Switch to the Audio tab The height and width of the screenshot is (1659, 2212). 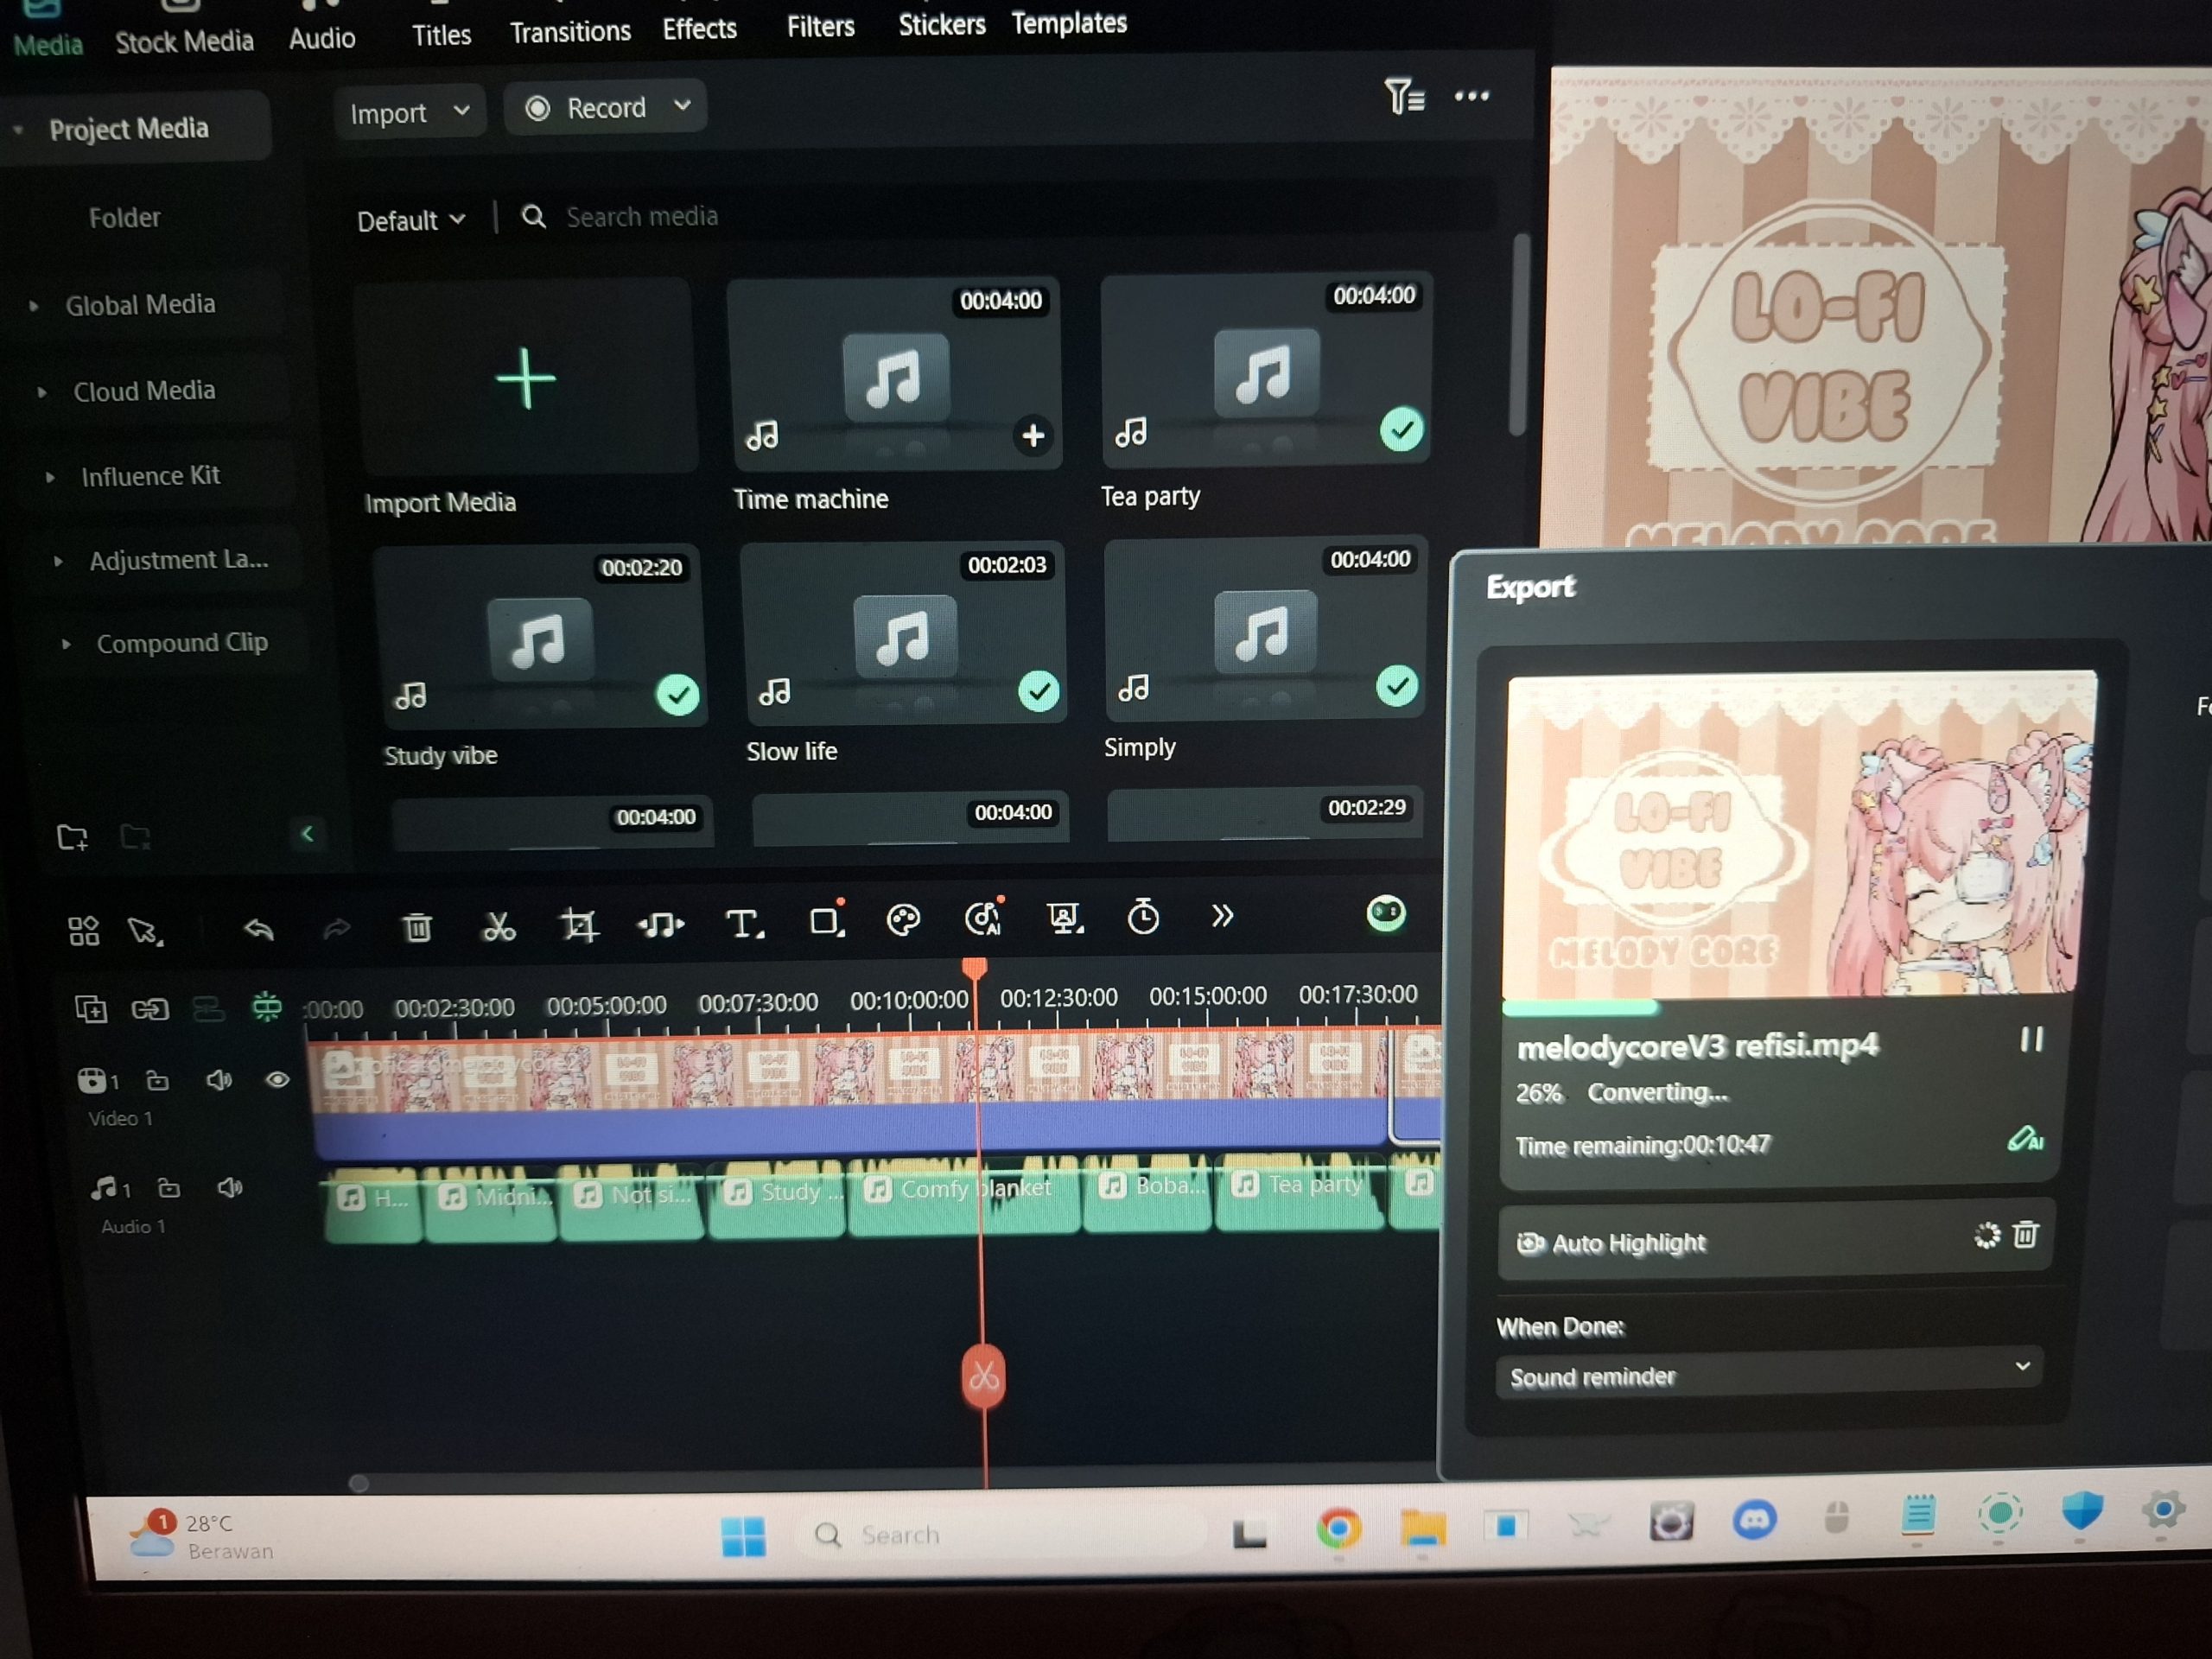pyautogui.click(x=322, y=38)
